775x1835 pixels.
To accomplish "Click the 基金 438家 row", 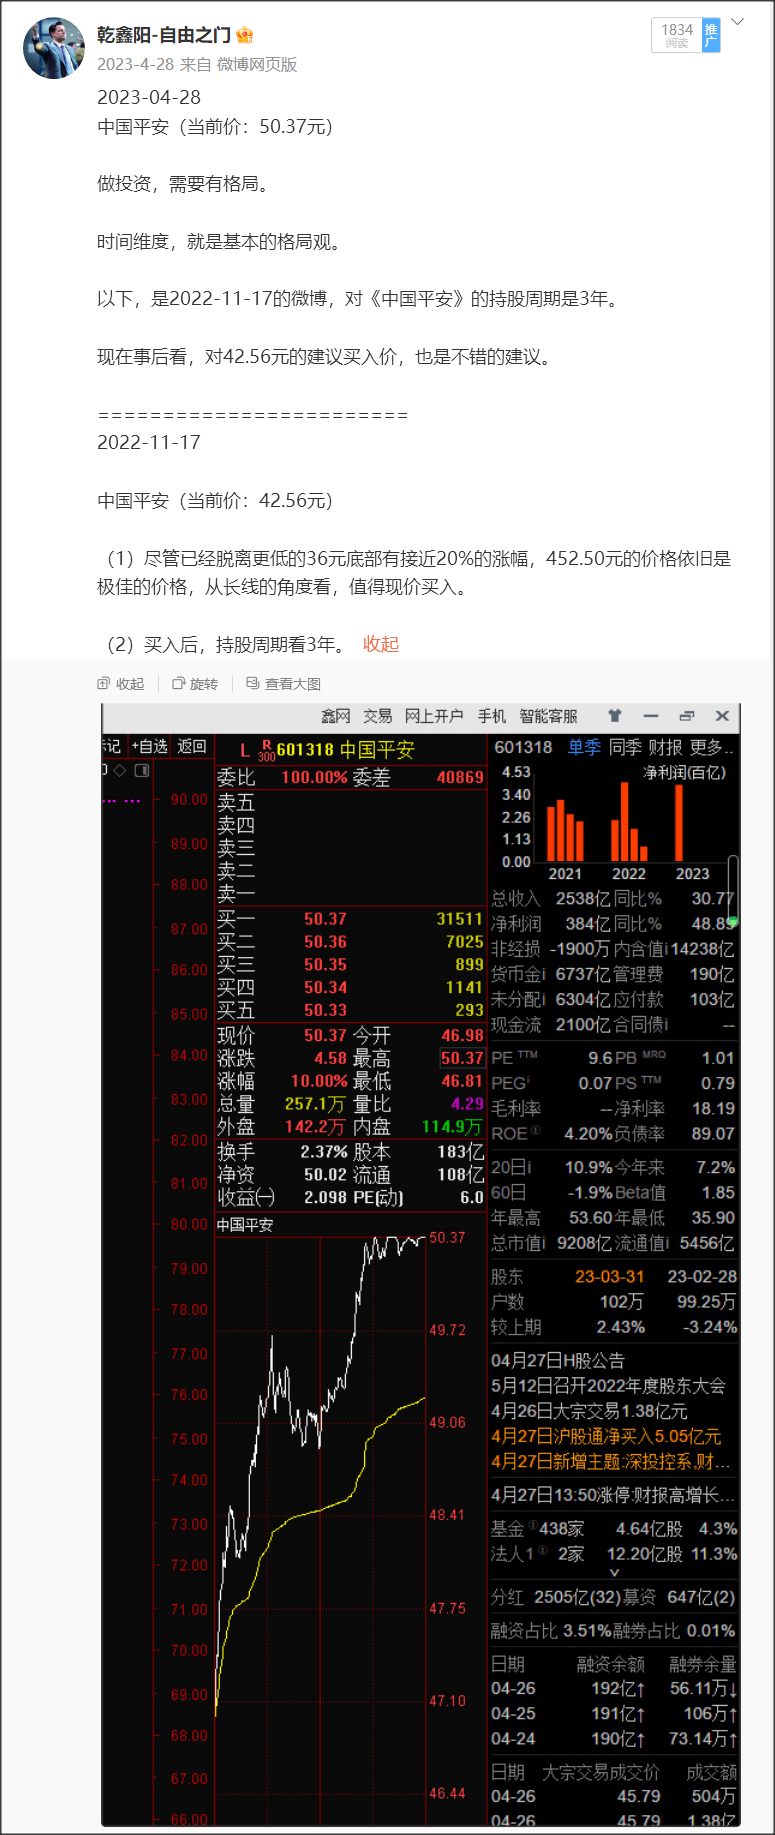I will click(x=614, y=1529).
